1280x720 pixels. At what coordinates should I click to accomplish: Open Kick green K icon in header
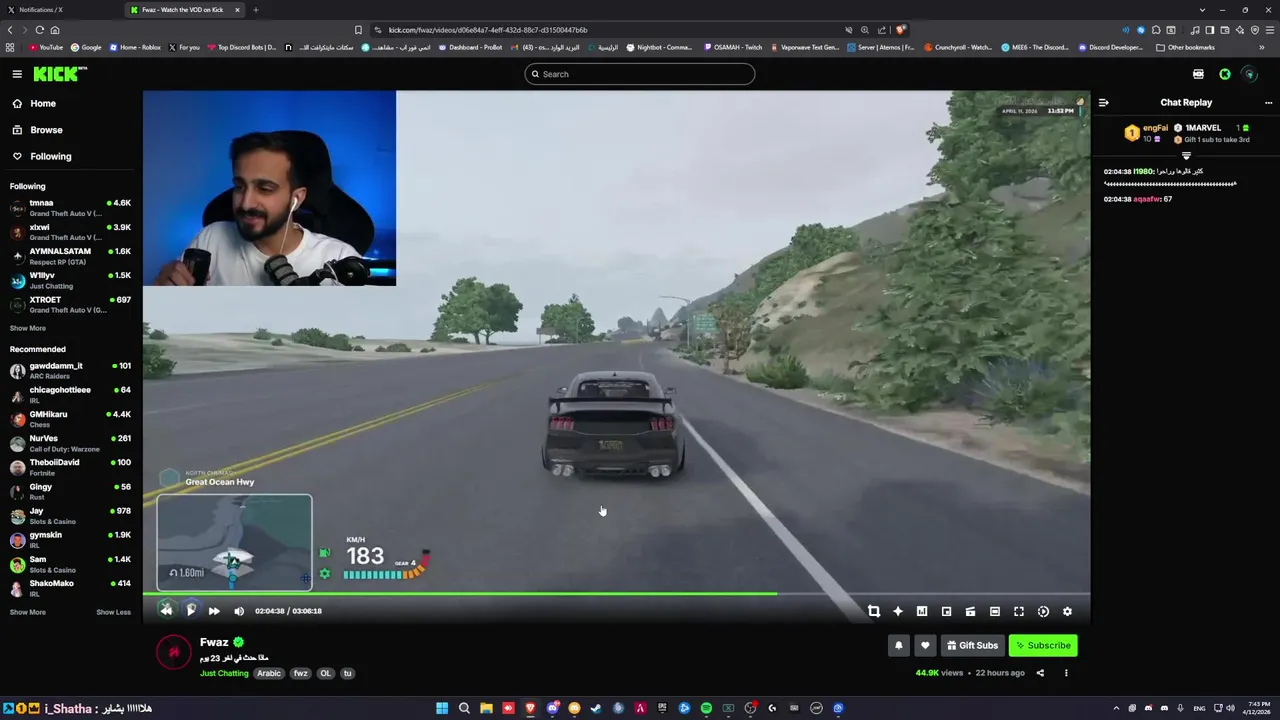tap(1224, 74)
